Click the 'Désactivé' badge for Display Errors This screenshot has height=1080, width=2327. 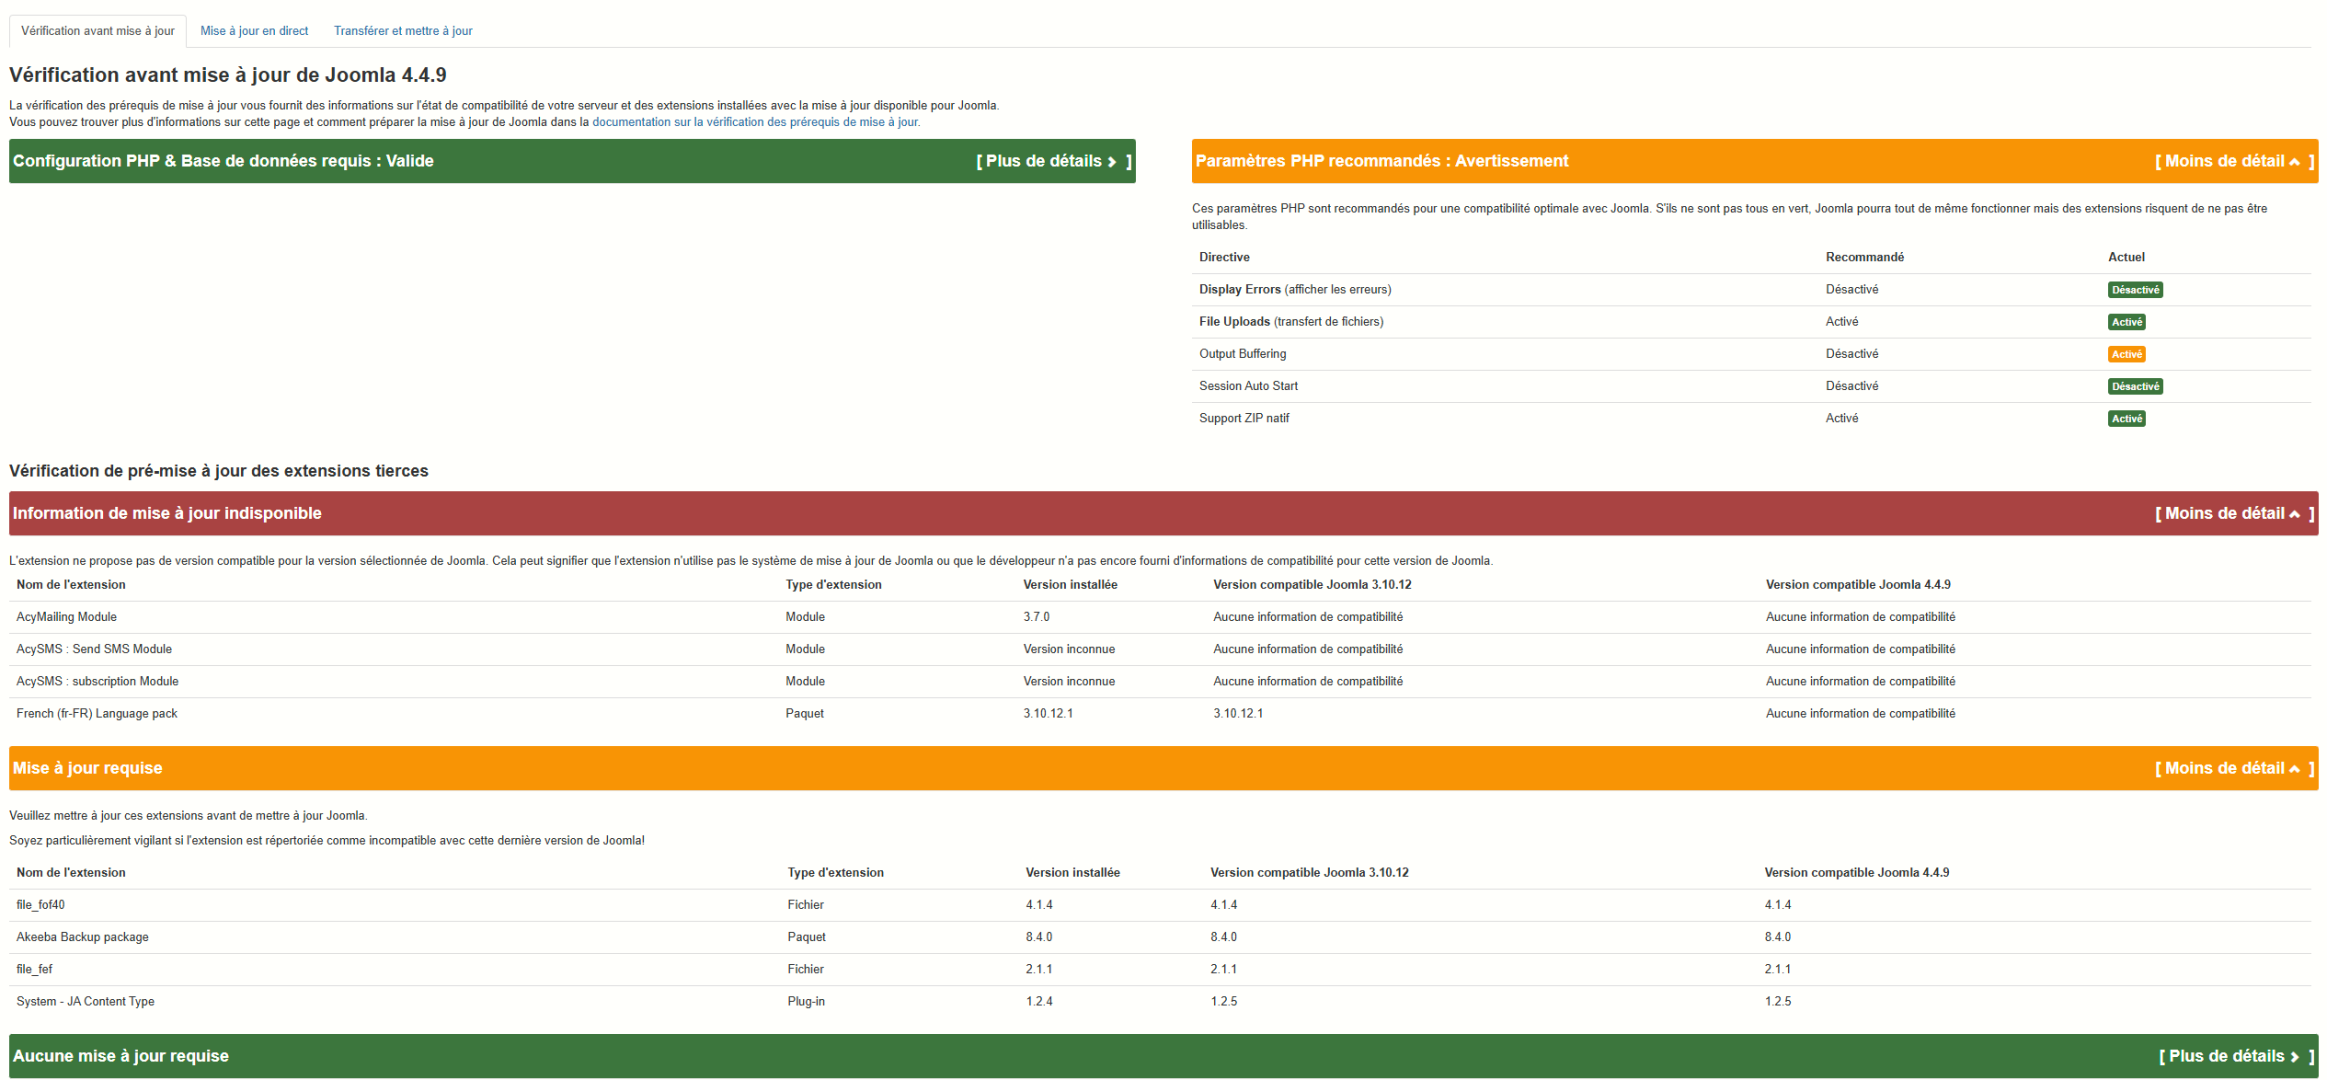(2135, 290)
